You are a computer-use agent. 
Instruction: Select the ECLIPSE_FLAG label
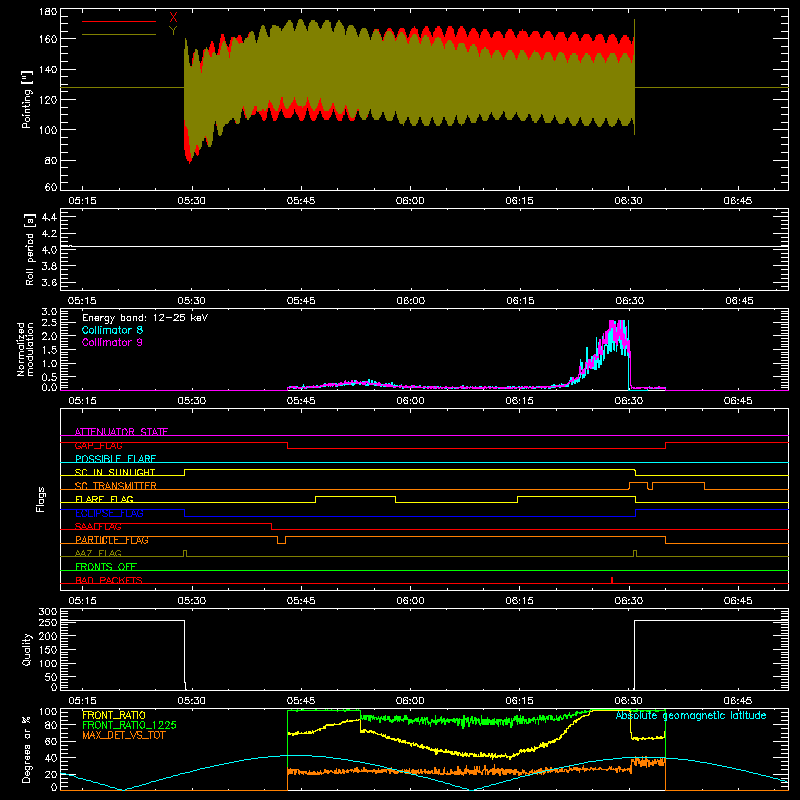[x=109, y=513]
